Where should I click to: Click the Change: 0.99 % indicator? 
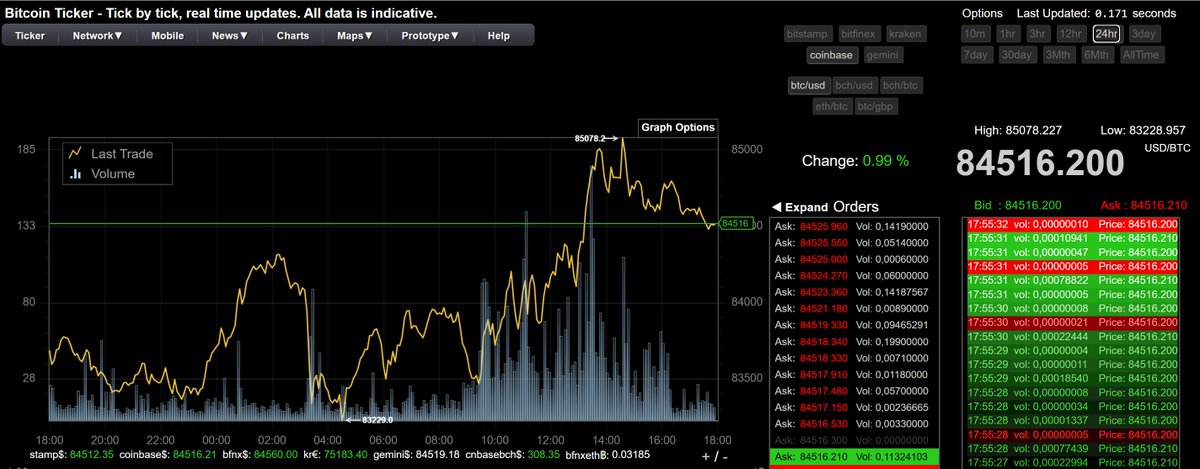point(856,160)
